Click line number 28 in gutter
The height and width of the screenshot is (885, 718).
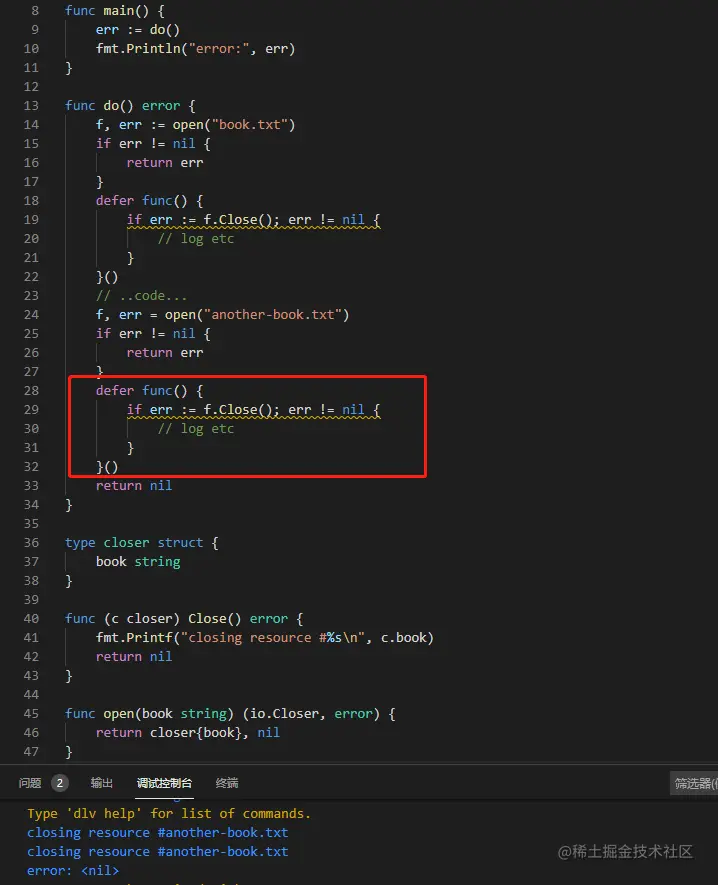click(31, 391)
